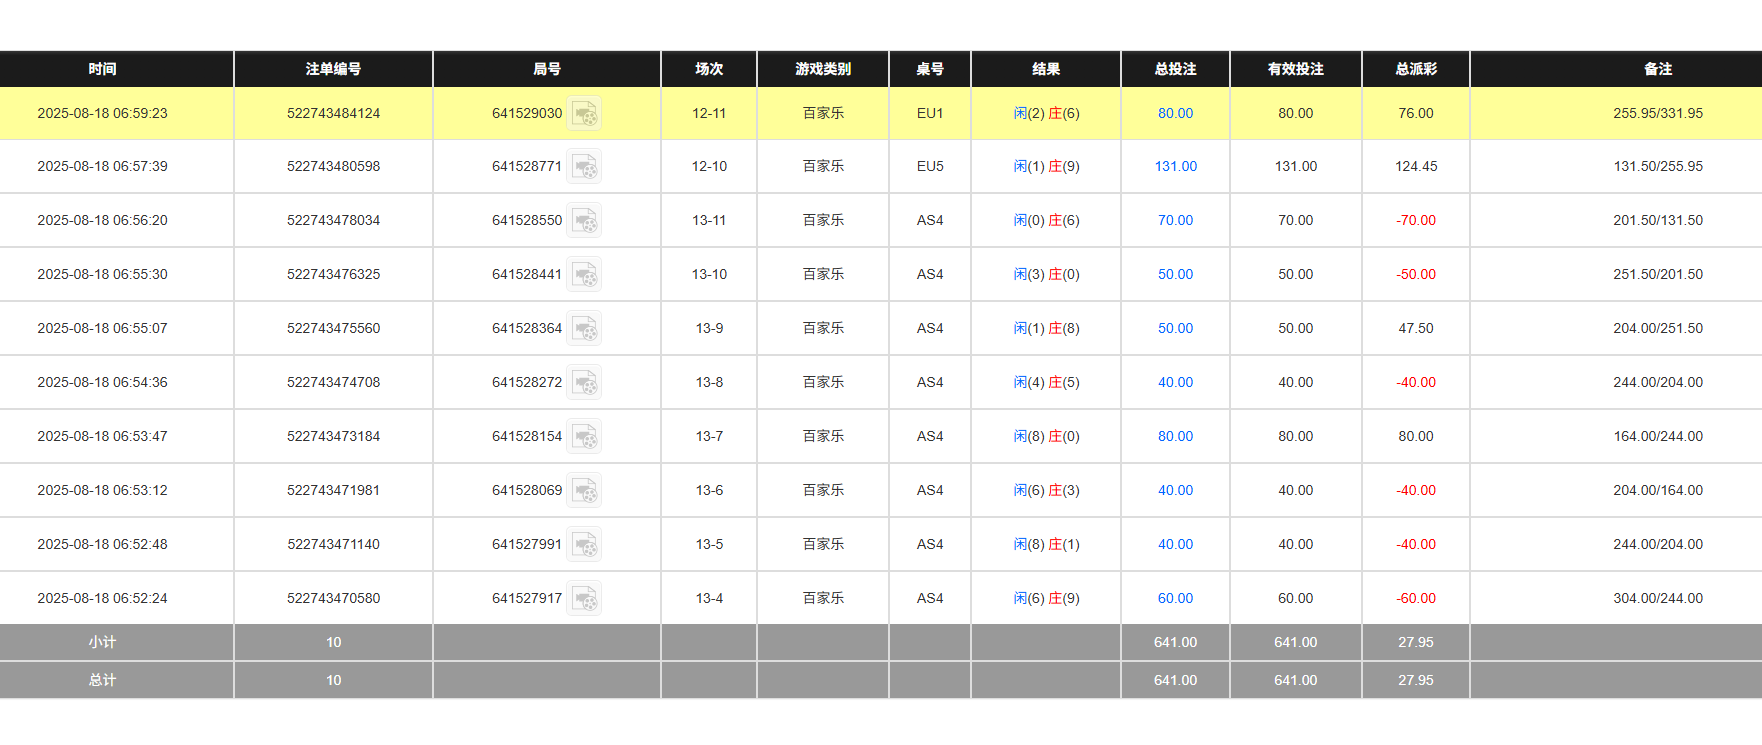
Task: Click the 总计 grand total row label
Action: pyautogui.click(x=102, y=681)
